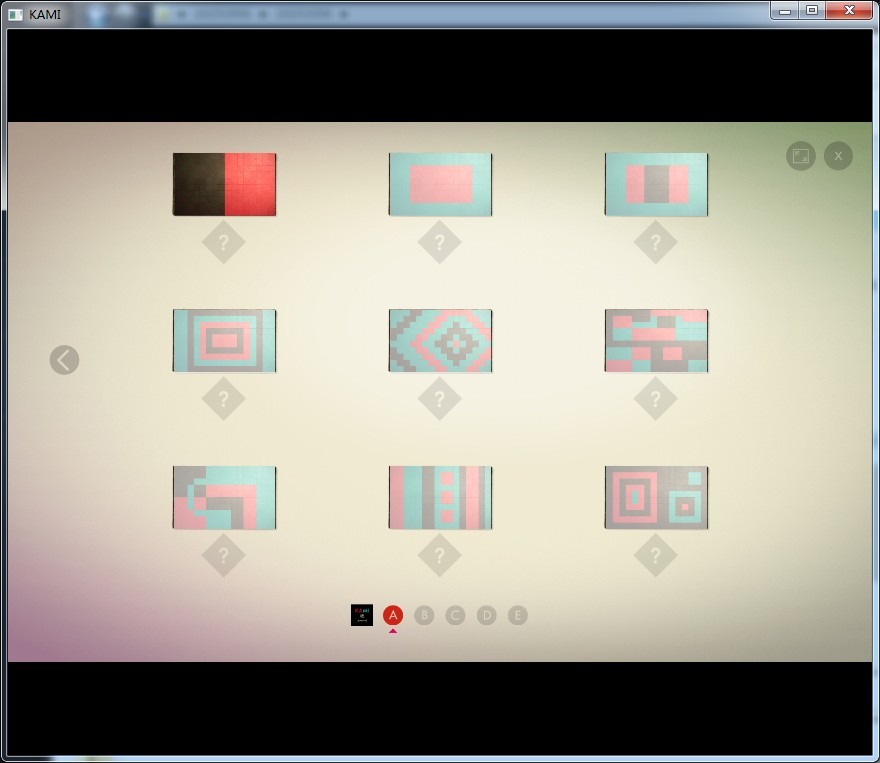This screenshot has width=880, height=763.
Task: Click question-mark diamond under black and red puzzle
Action: click(223, 242)
